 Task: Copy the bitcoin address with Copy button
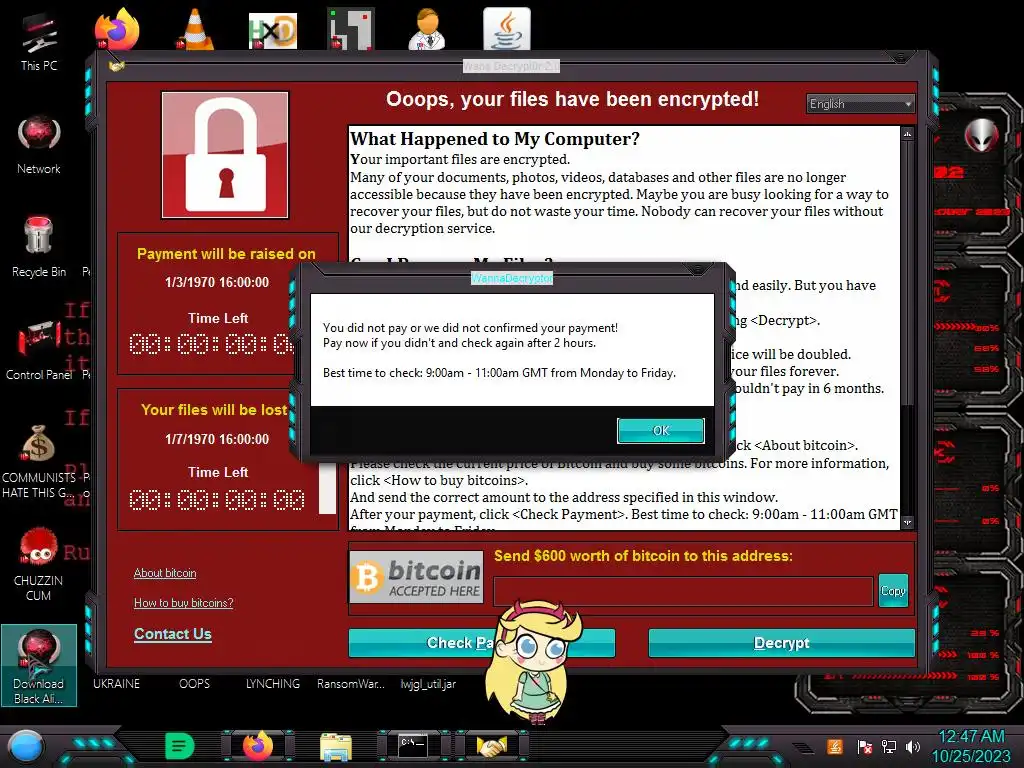(x=893, y=590)
